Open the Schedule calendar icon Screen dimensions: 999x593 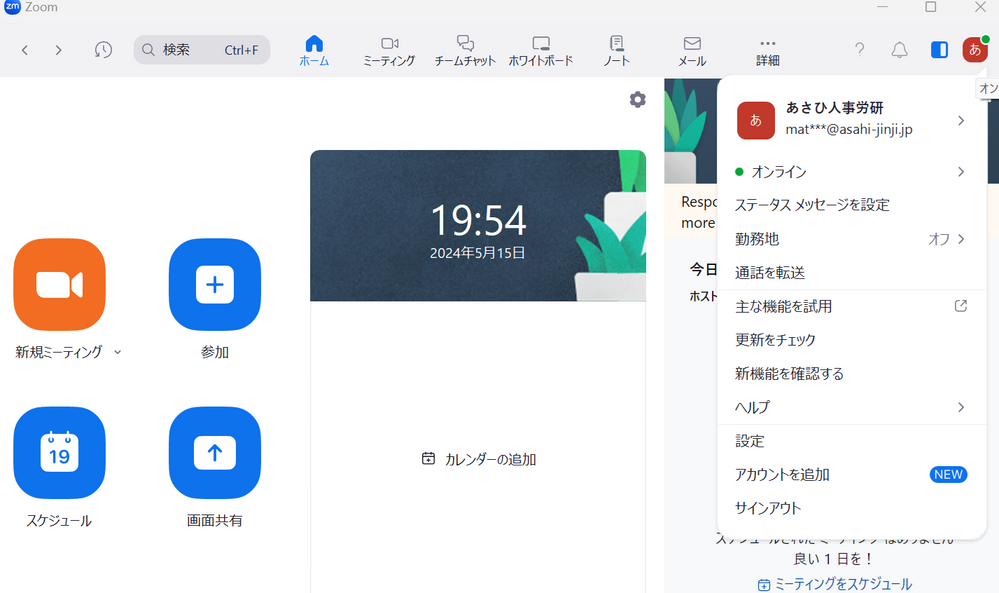click(x=59, y=453)
